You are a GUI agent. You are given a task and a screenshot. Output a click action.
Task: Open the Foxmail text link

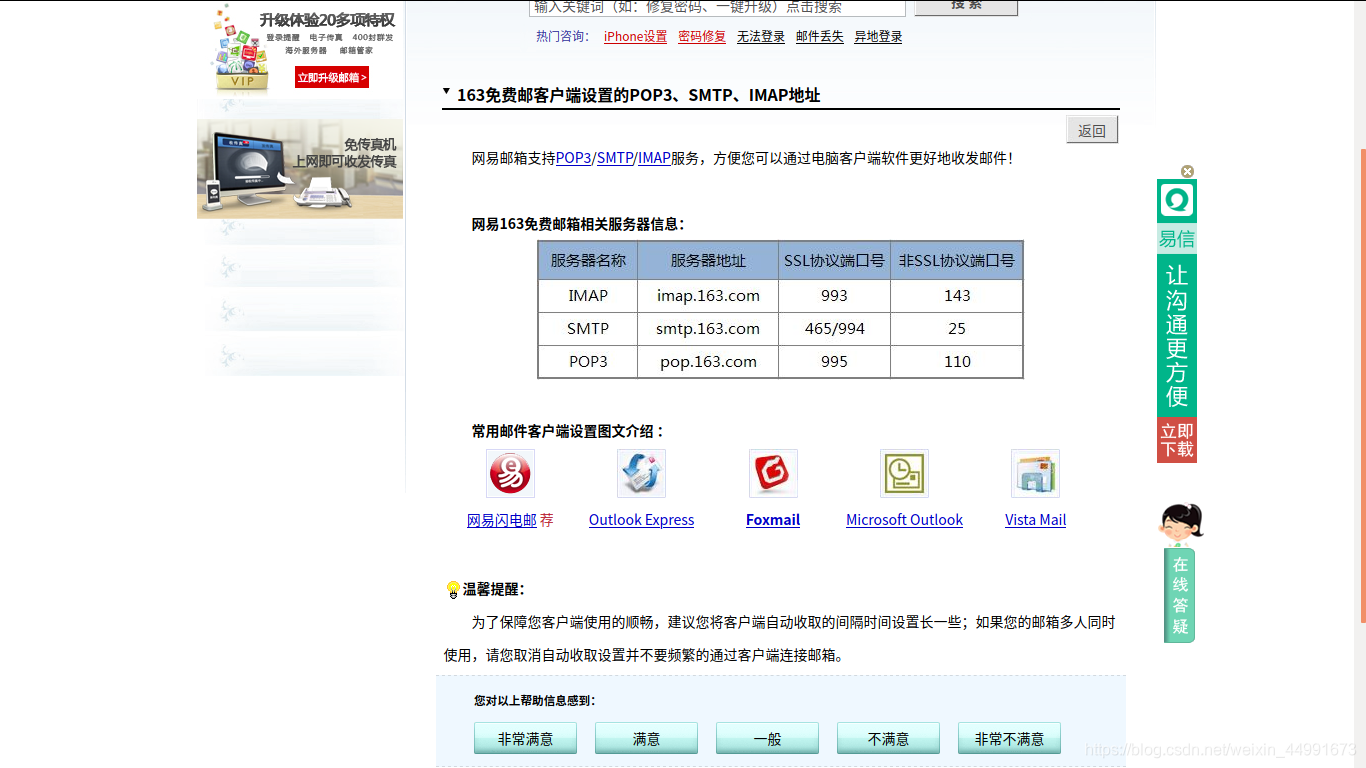coord(773,520)
